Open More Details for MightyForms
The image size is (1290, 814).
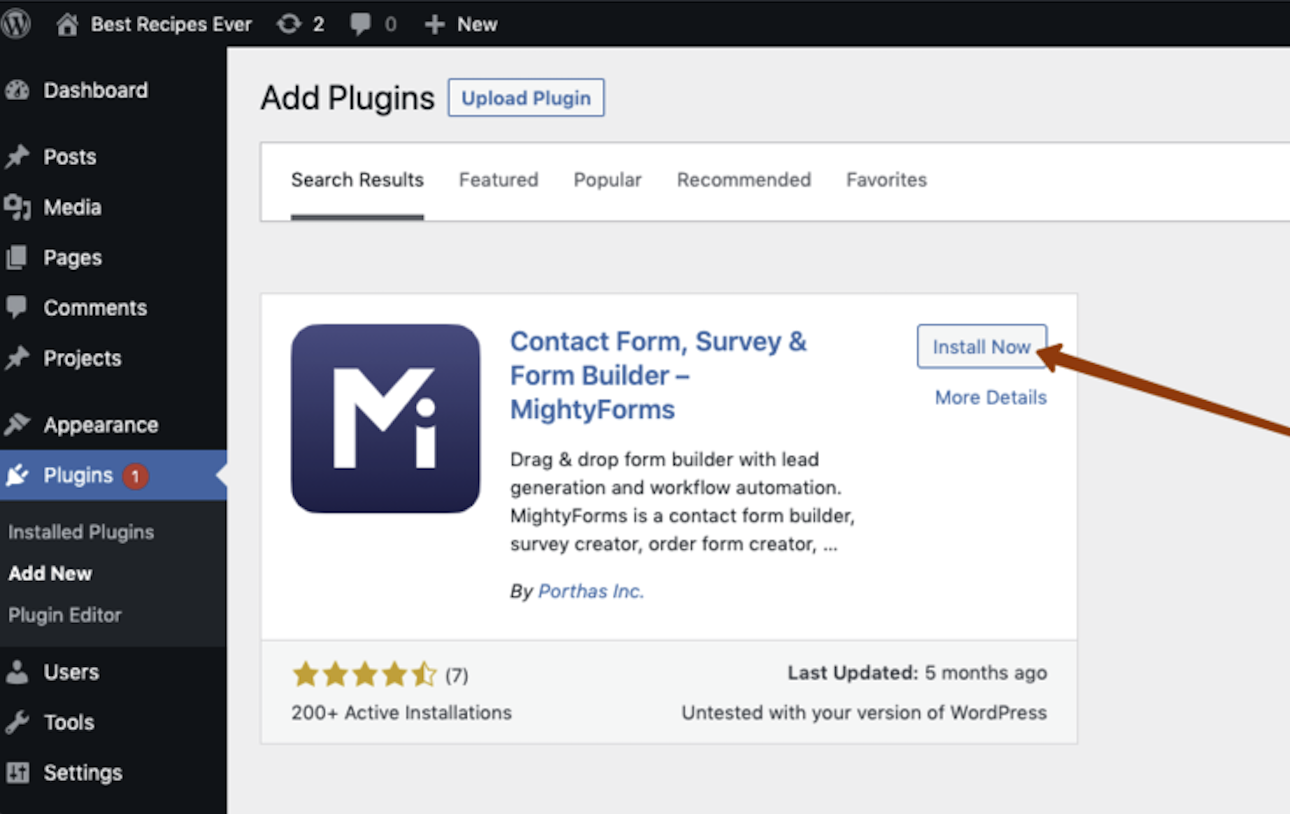pyautogui.click(x=990, y=397)
